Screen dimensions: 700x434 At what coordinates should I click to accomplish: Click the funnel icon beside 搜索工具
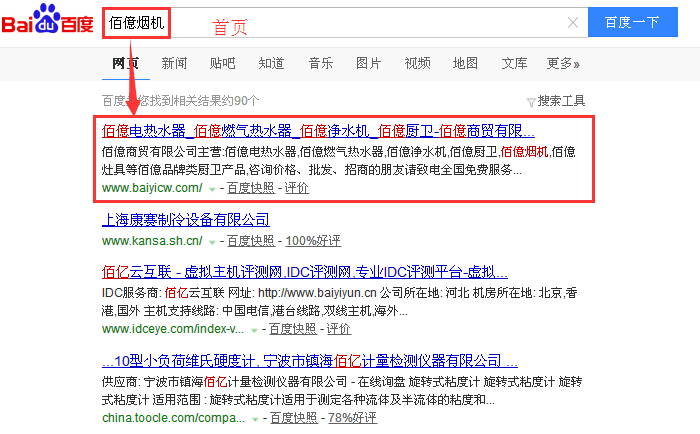pyautogui.click(x=531, y=103)
